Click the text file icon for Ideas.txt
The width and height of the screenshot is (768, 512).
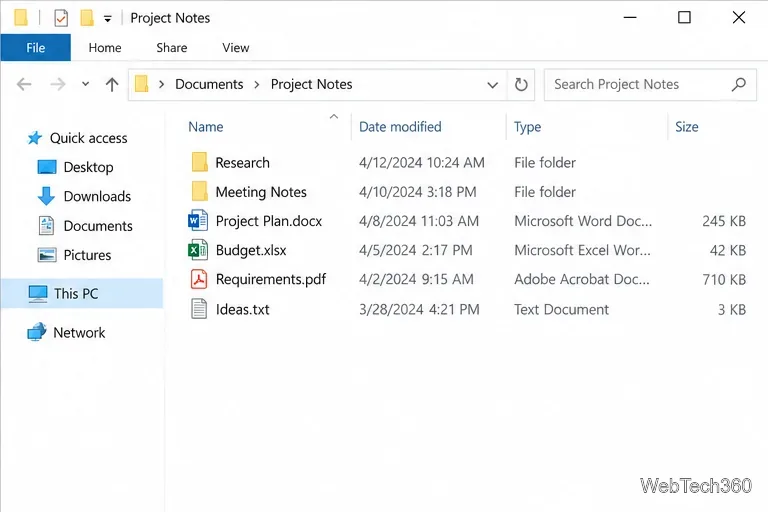pos(199,309)
